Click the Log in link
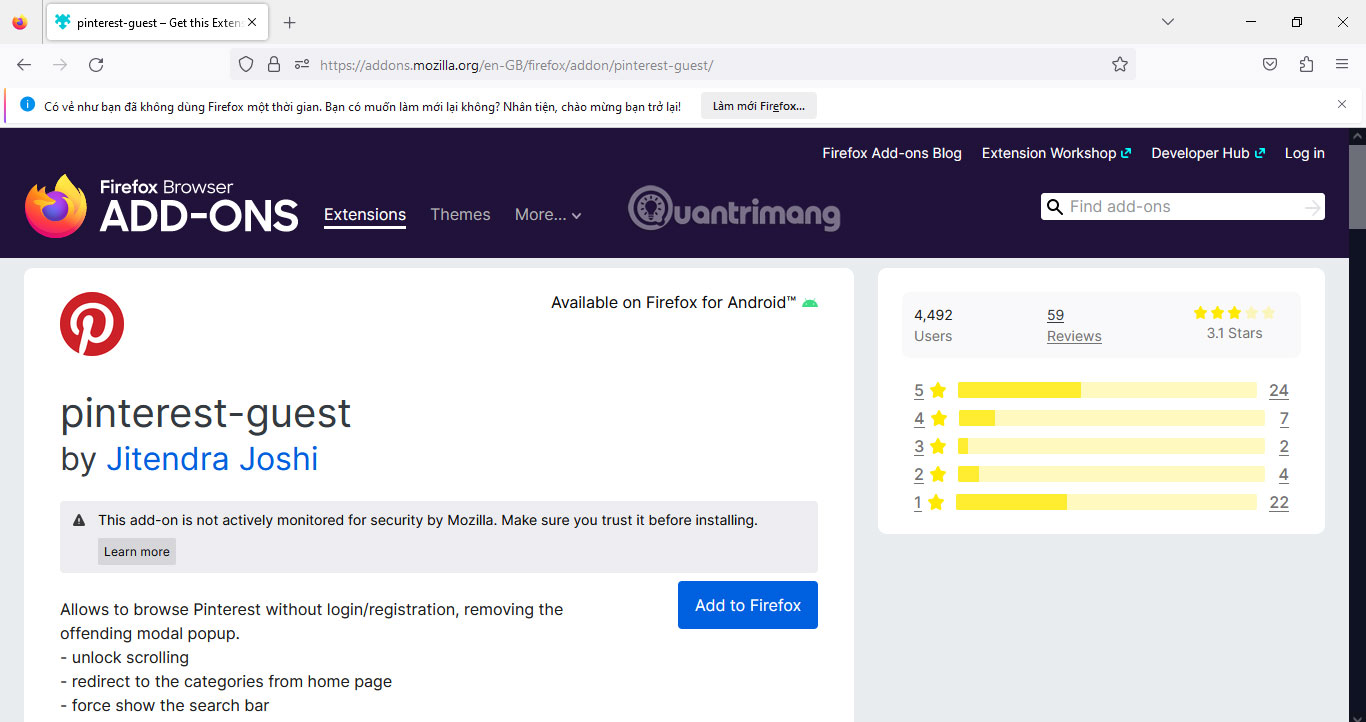 click(x=1304, y=153)
